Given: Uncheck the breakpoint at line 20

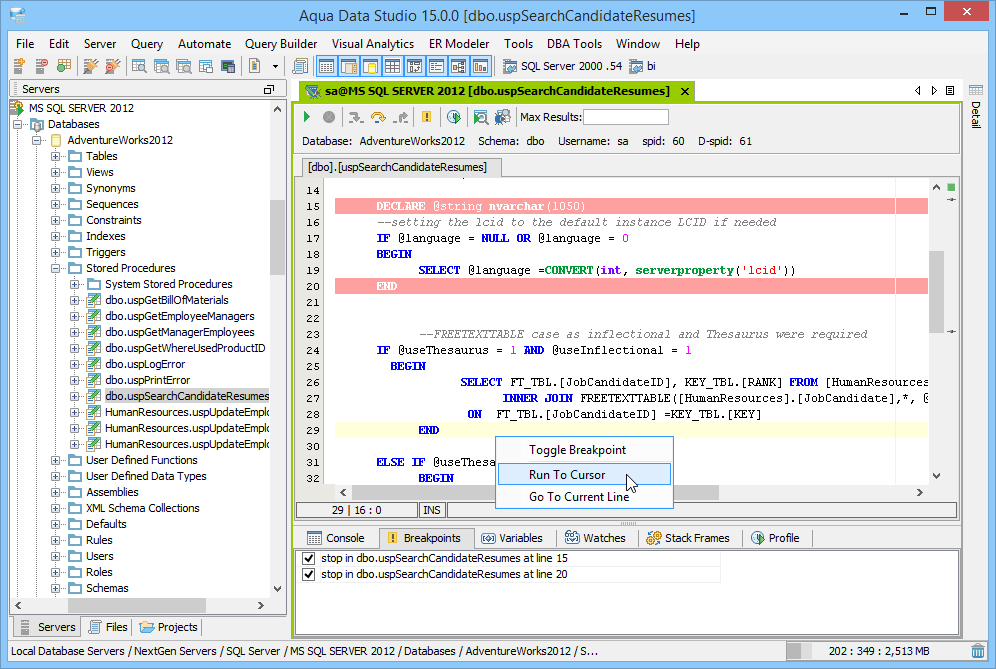Looking at the screenshot, I should [x=309, y=574].
